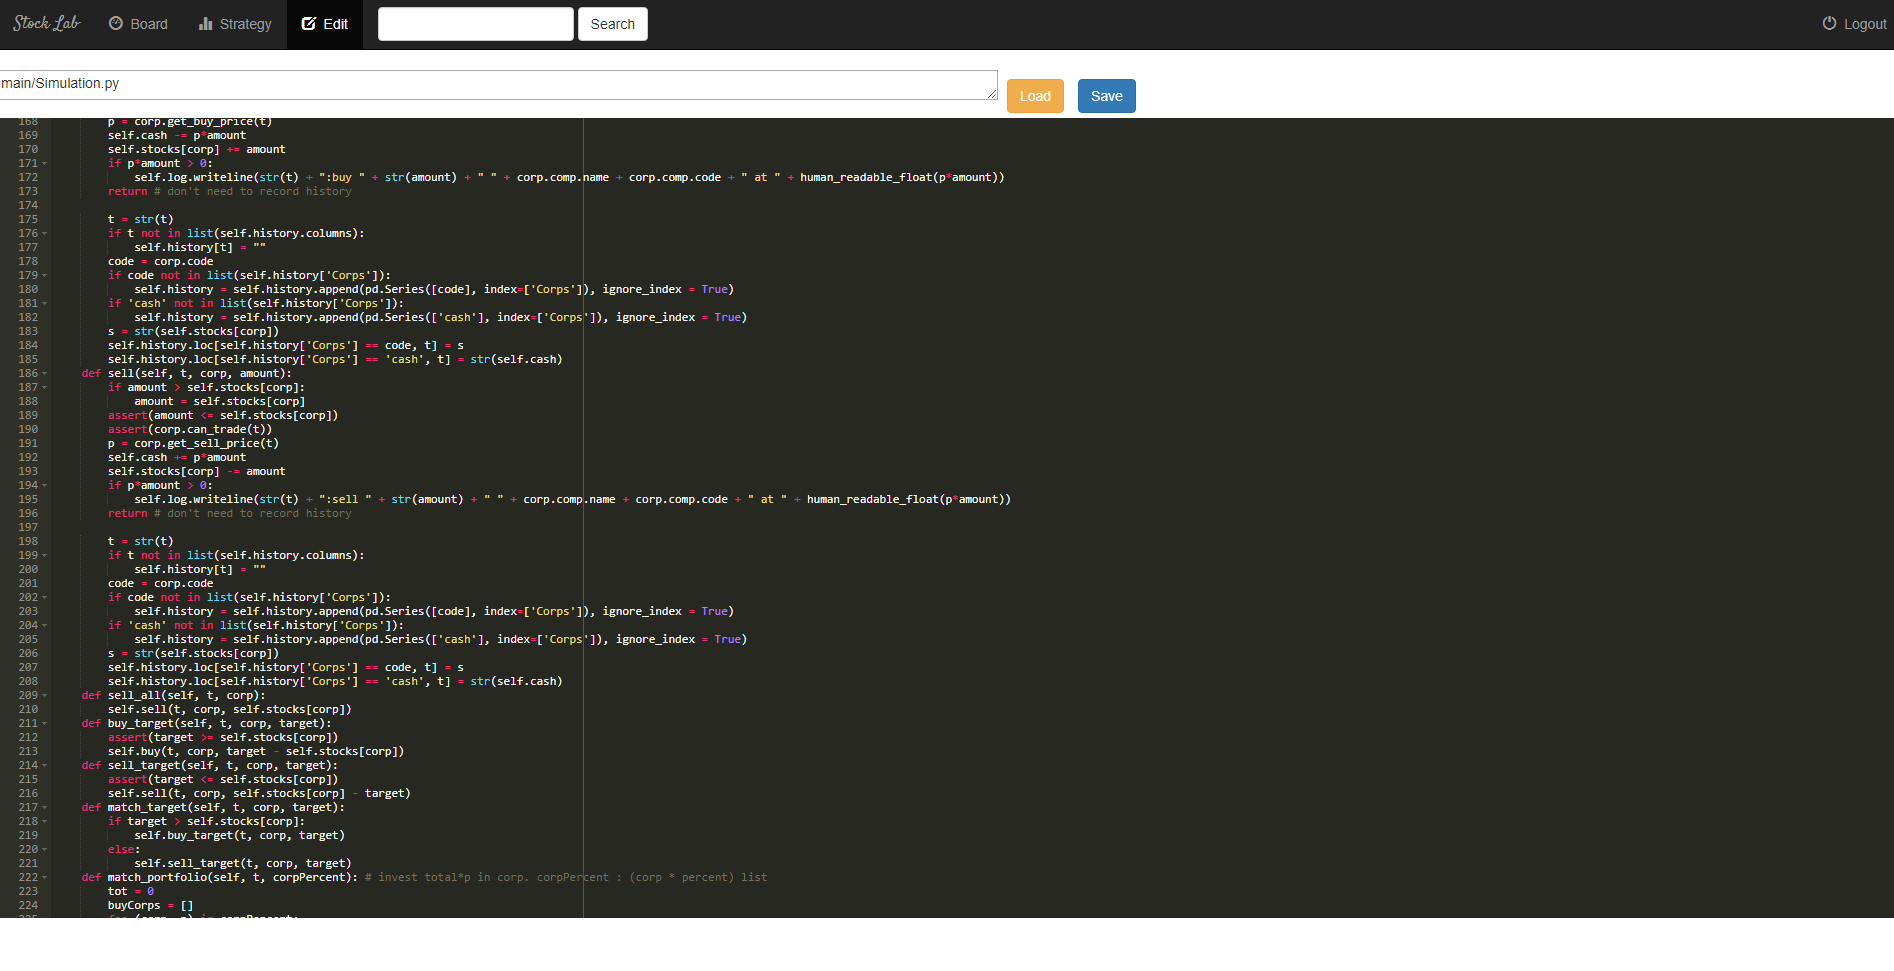Collapse the sell function at line 186
The width and height of the screenshot is (1894, 971).
[x=43, y=373]
